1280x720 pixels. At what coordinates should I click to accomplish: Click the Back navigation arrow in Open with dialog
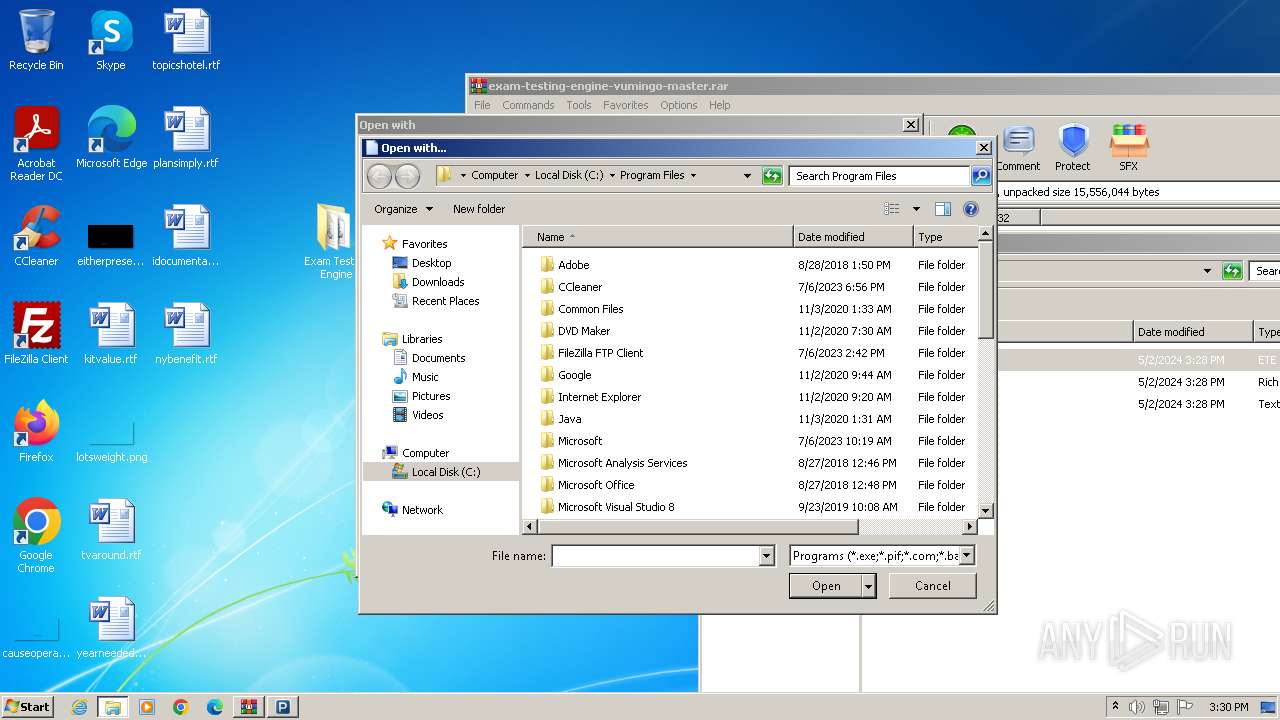(379, 176)
